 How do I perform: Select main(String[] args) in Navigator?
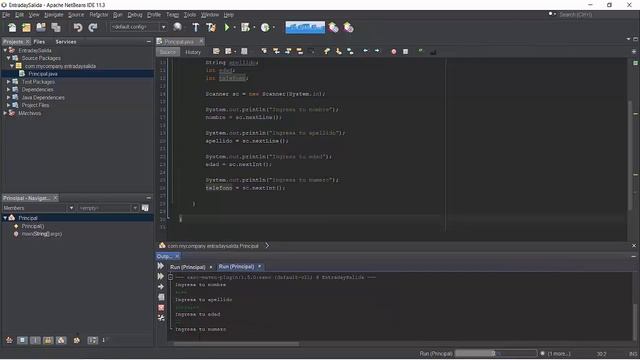coord(42,234)
